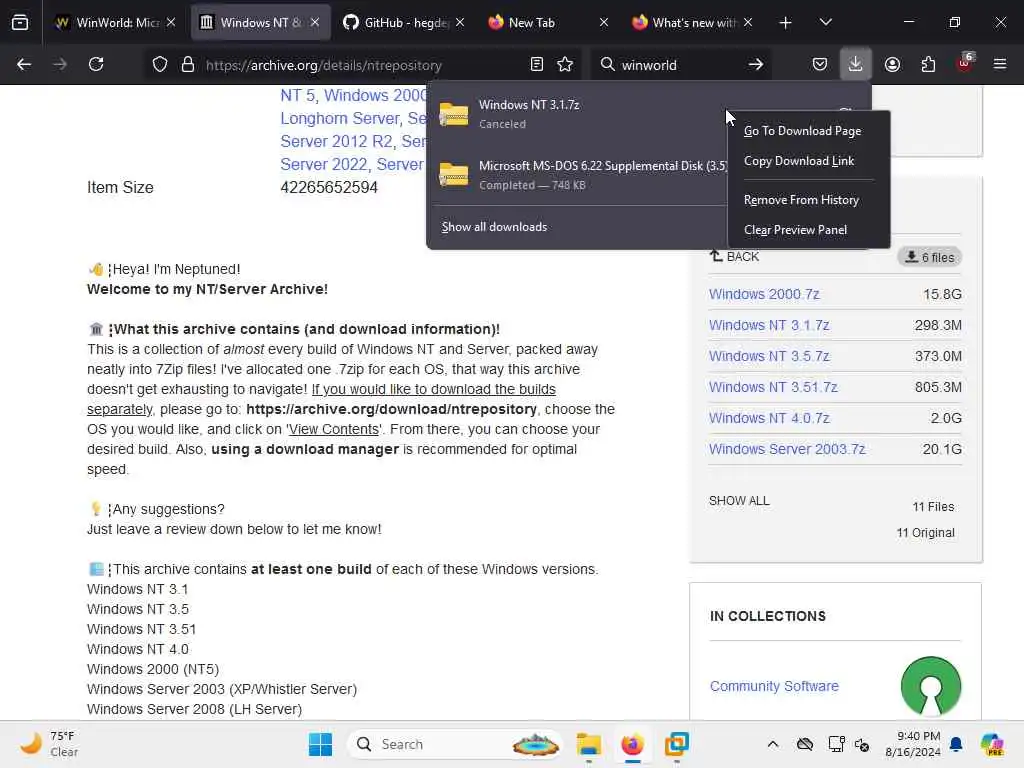1024x768 pixels.
Task: Click the network display icon in the tray
Action: pyautogui.click(x=837, y=744)
